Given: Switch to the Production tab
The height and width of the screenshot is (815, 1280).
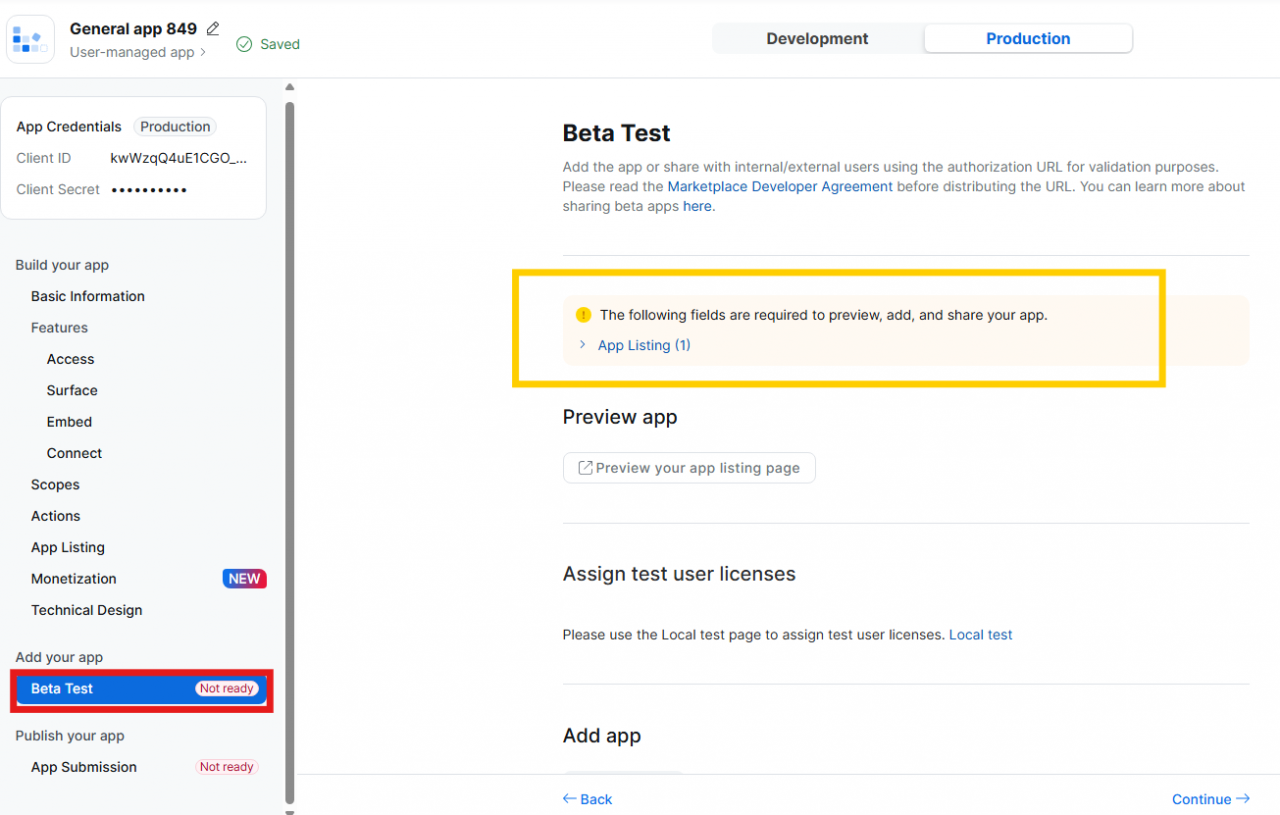Looking at the screenshot, I should 1028,39.
